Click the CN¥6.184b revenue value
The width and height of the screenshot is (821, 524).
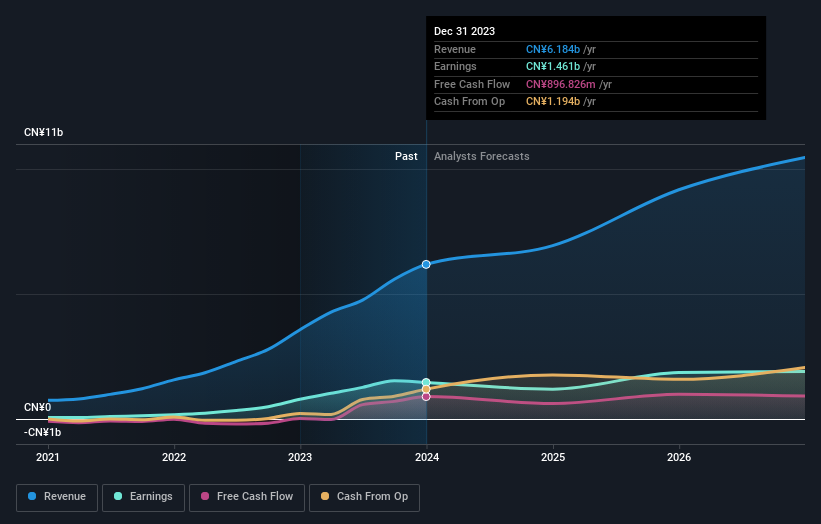pyautogui.click(x=553, y=49)
